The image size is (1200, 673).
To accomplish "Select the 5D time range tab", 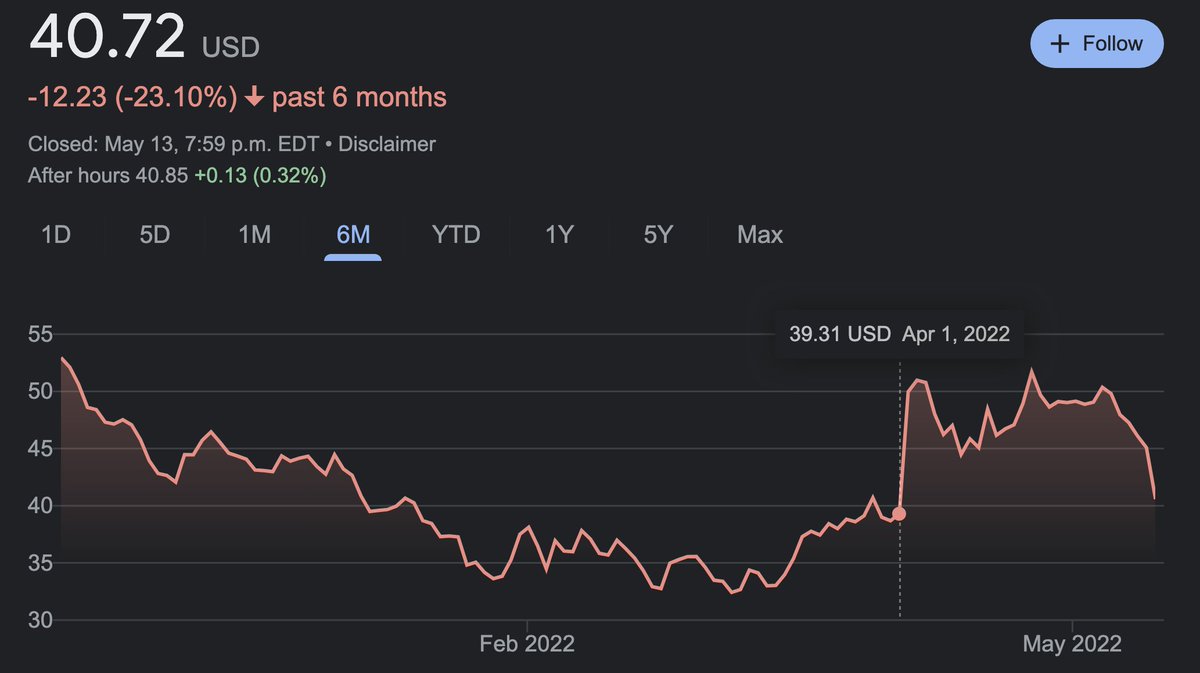I will coord(155,235).
